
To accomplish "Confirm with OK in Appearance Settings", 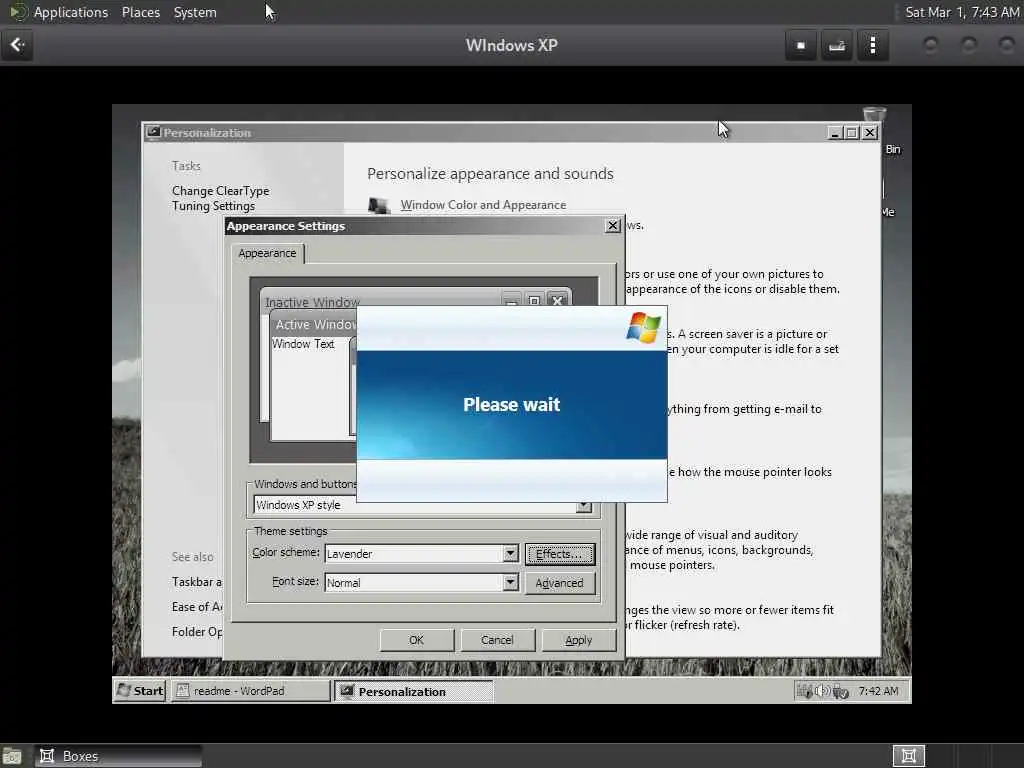I will pos(417,640).
